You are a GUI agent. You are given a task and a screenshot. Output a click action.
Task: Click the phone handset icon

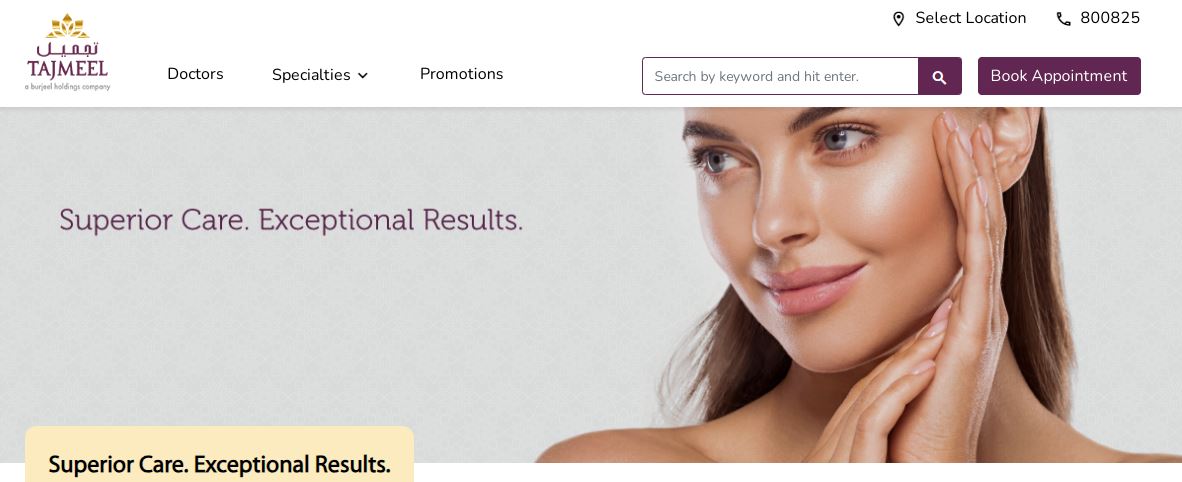1063,19
